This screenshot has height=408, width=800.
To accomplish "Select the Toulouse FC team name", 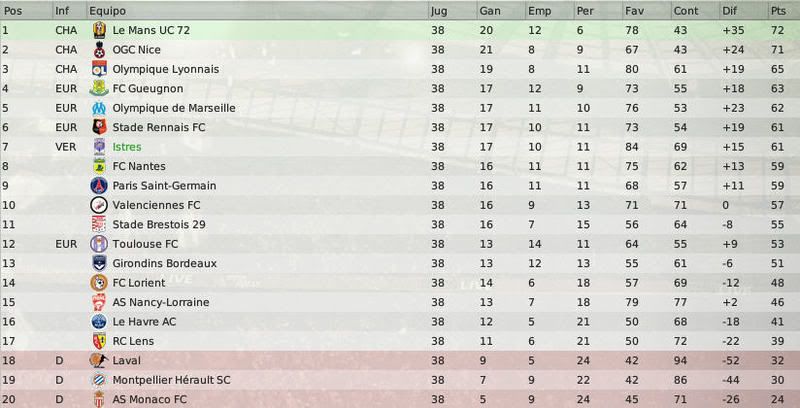I will point(145,244).
